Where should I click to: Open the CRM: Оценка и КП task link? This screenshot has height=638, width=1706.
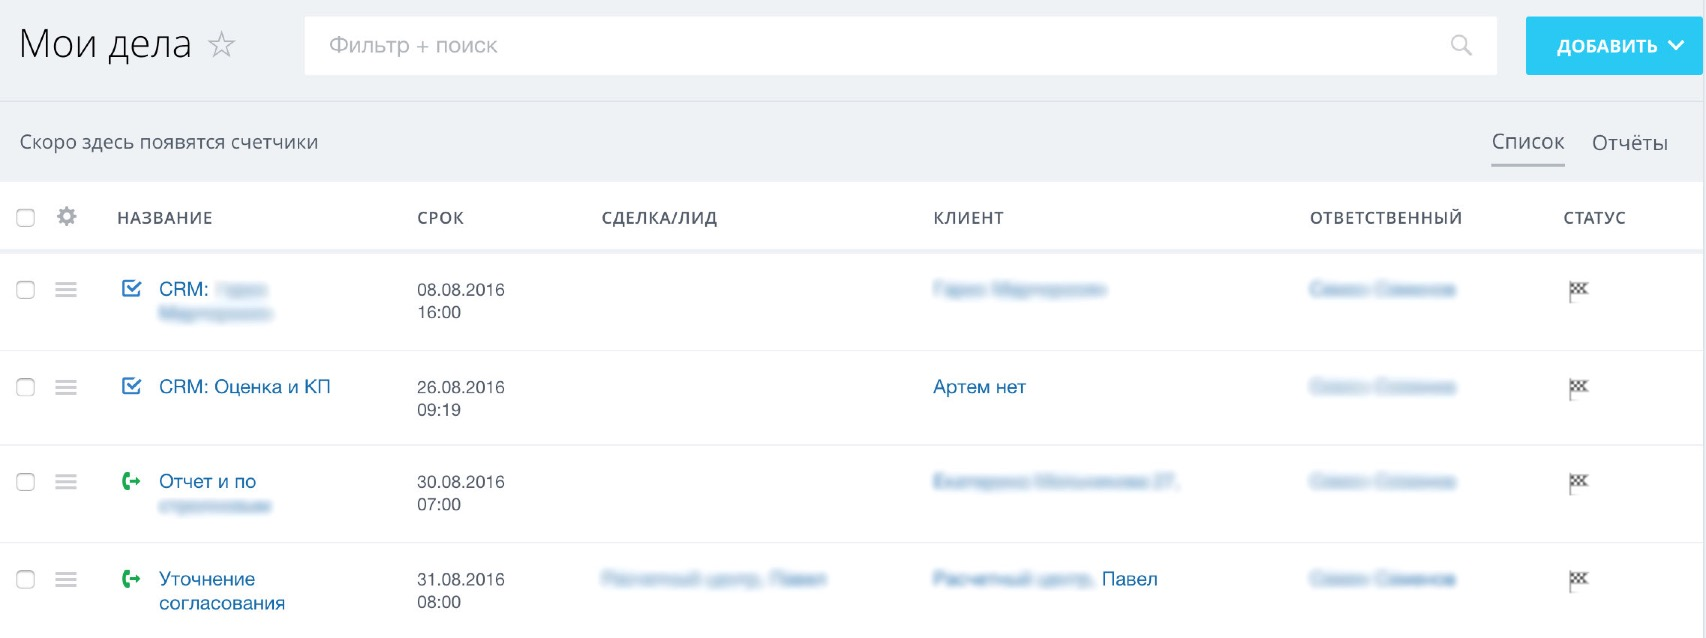tap(245, 387)
